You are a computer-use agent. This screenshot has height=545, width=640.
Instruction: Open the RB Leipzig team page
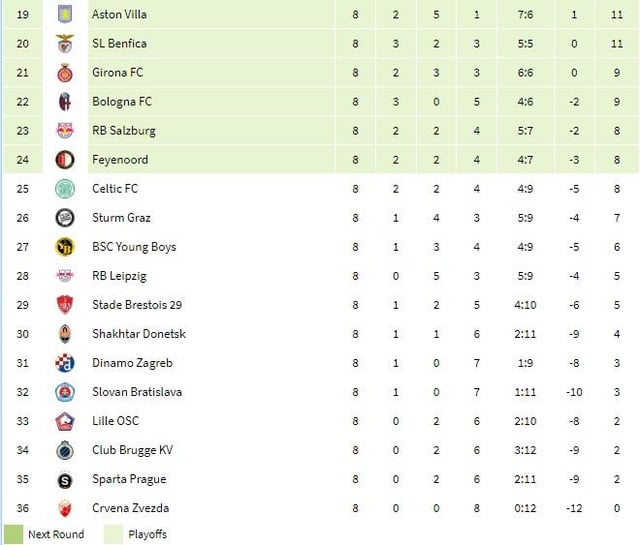coord(119,276)
